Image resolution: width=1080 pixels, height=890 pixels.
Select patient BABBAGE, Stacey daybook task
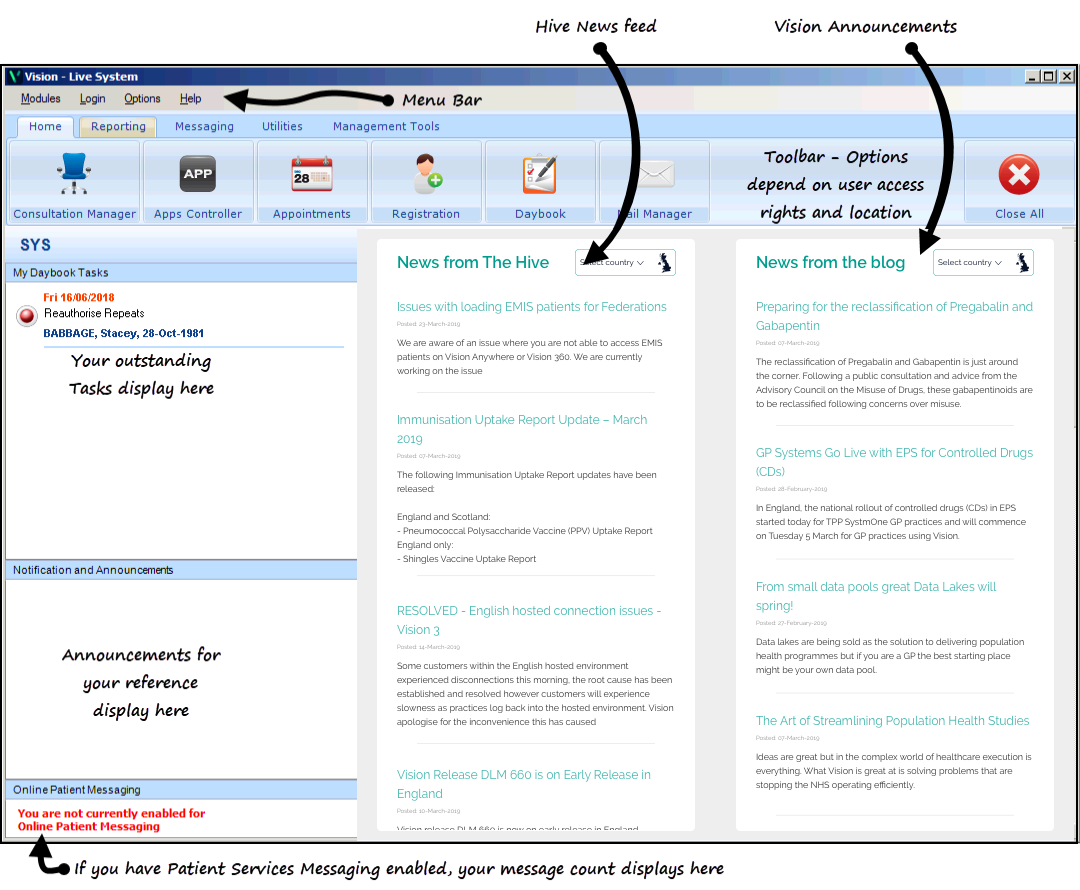click(x=123, y=334)
